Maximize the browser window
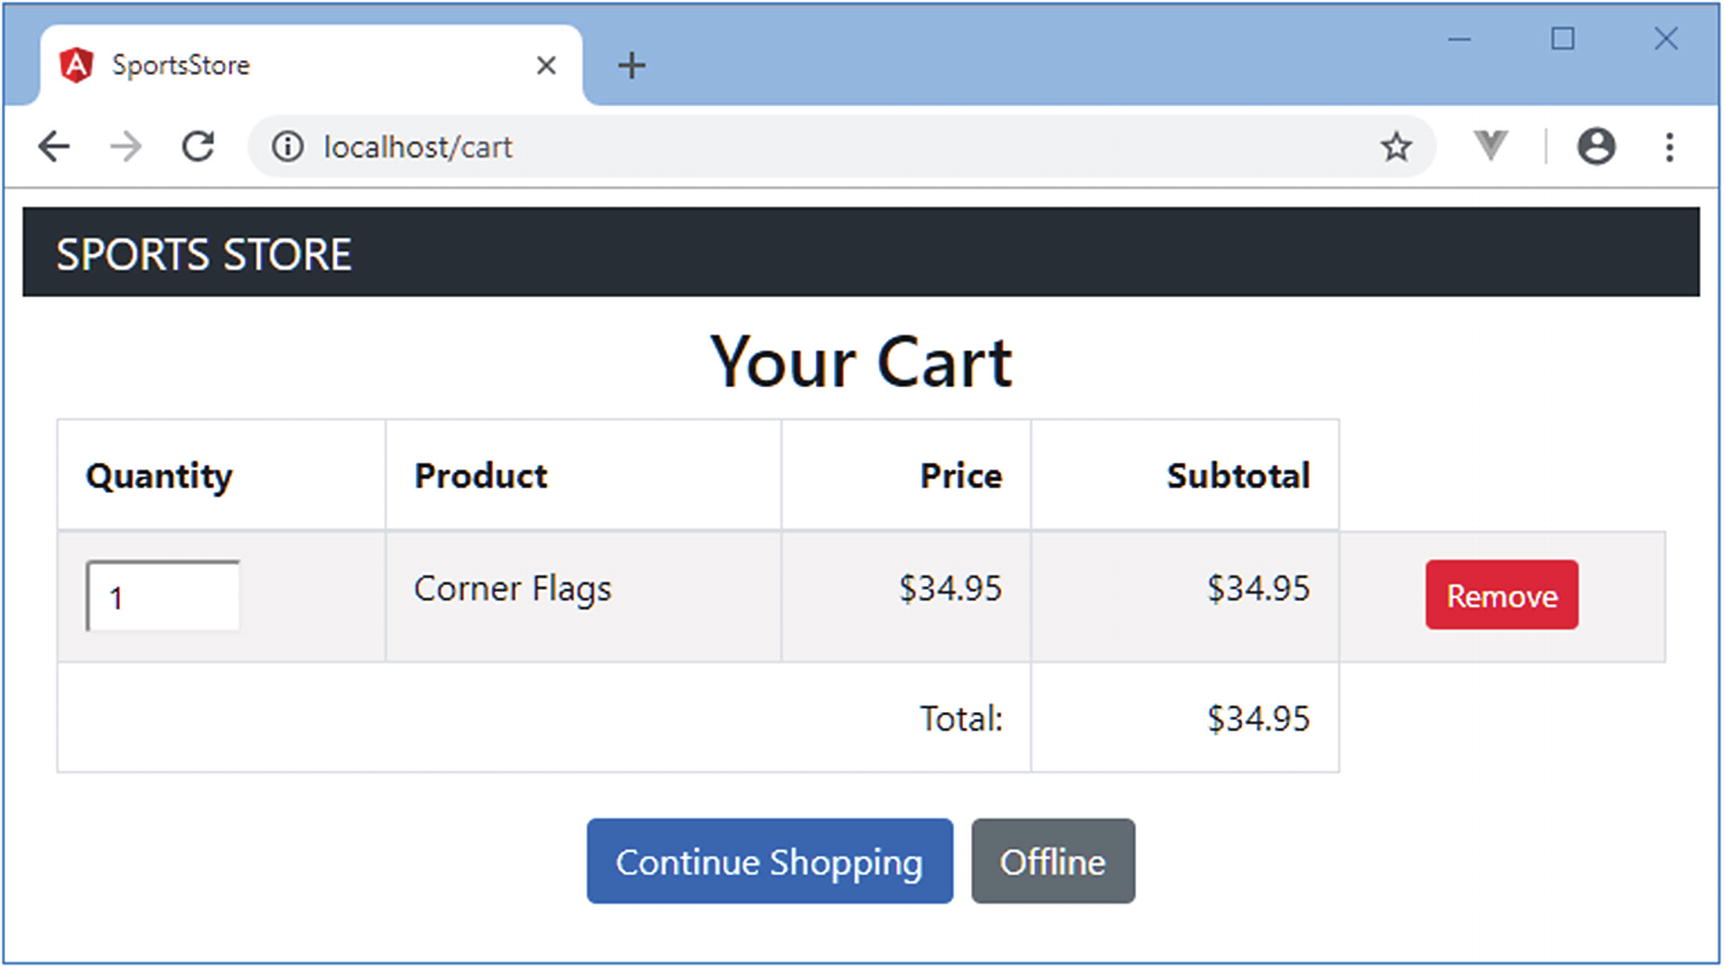 point(1563,39)
